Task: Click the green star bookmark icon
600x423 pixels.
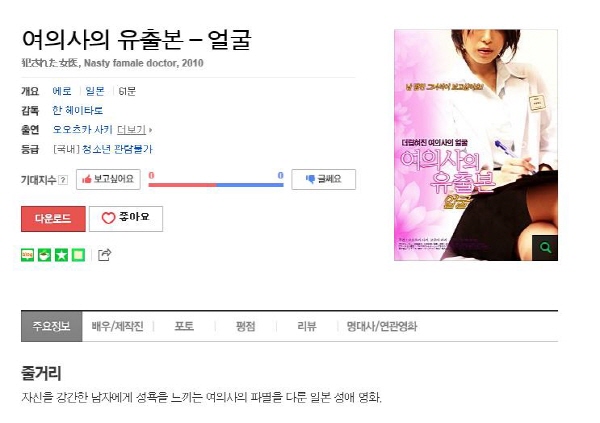Action: click(x=61, y=255)
